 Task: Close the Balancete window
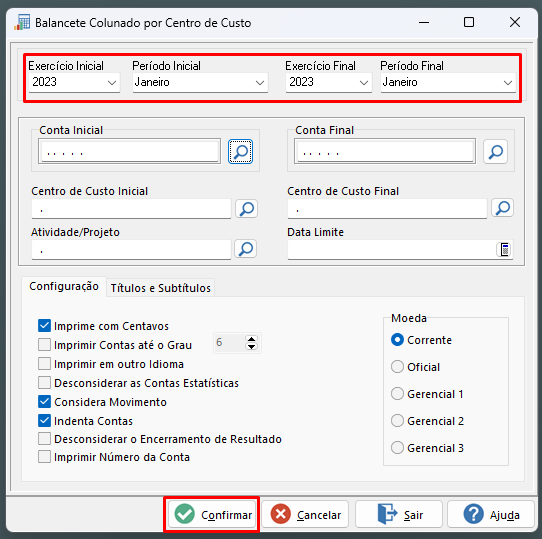(x=515, y=22)
